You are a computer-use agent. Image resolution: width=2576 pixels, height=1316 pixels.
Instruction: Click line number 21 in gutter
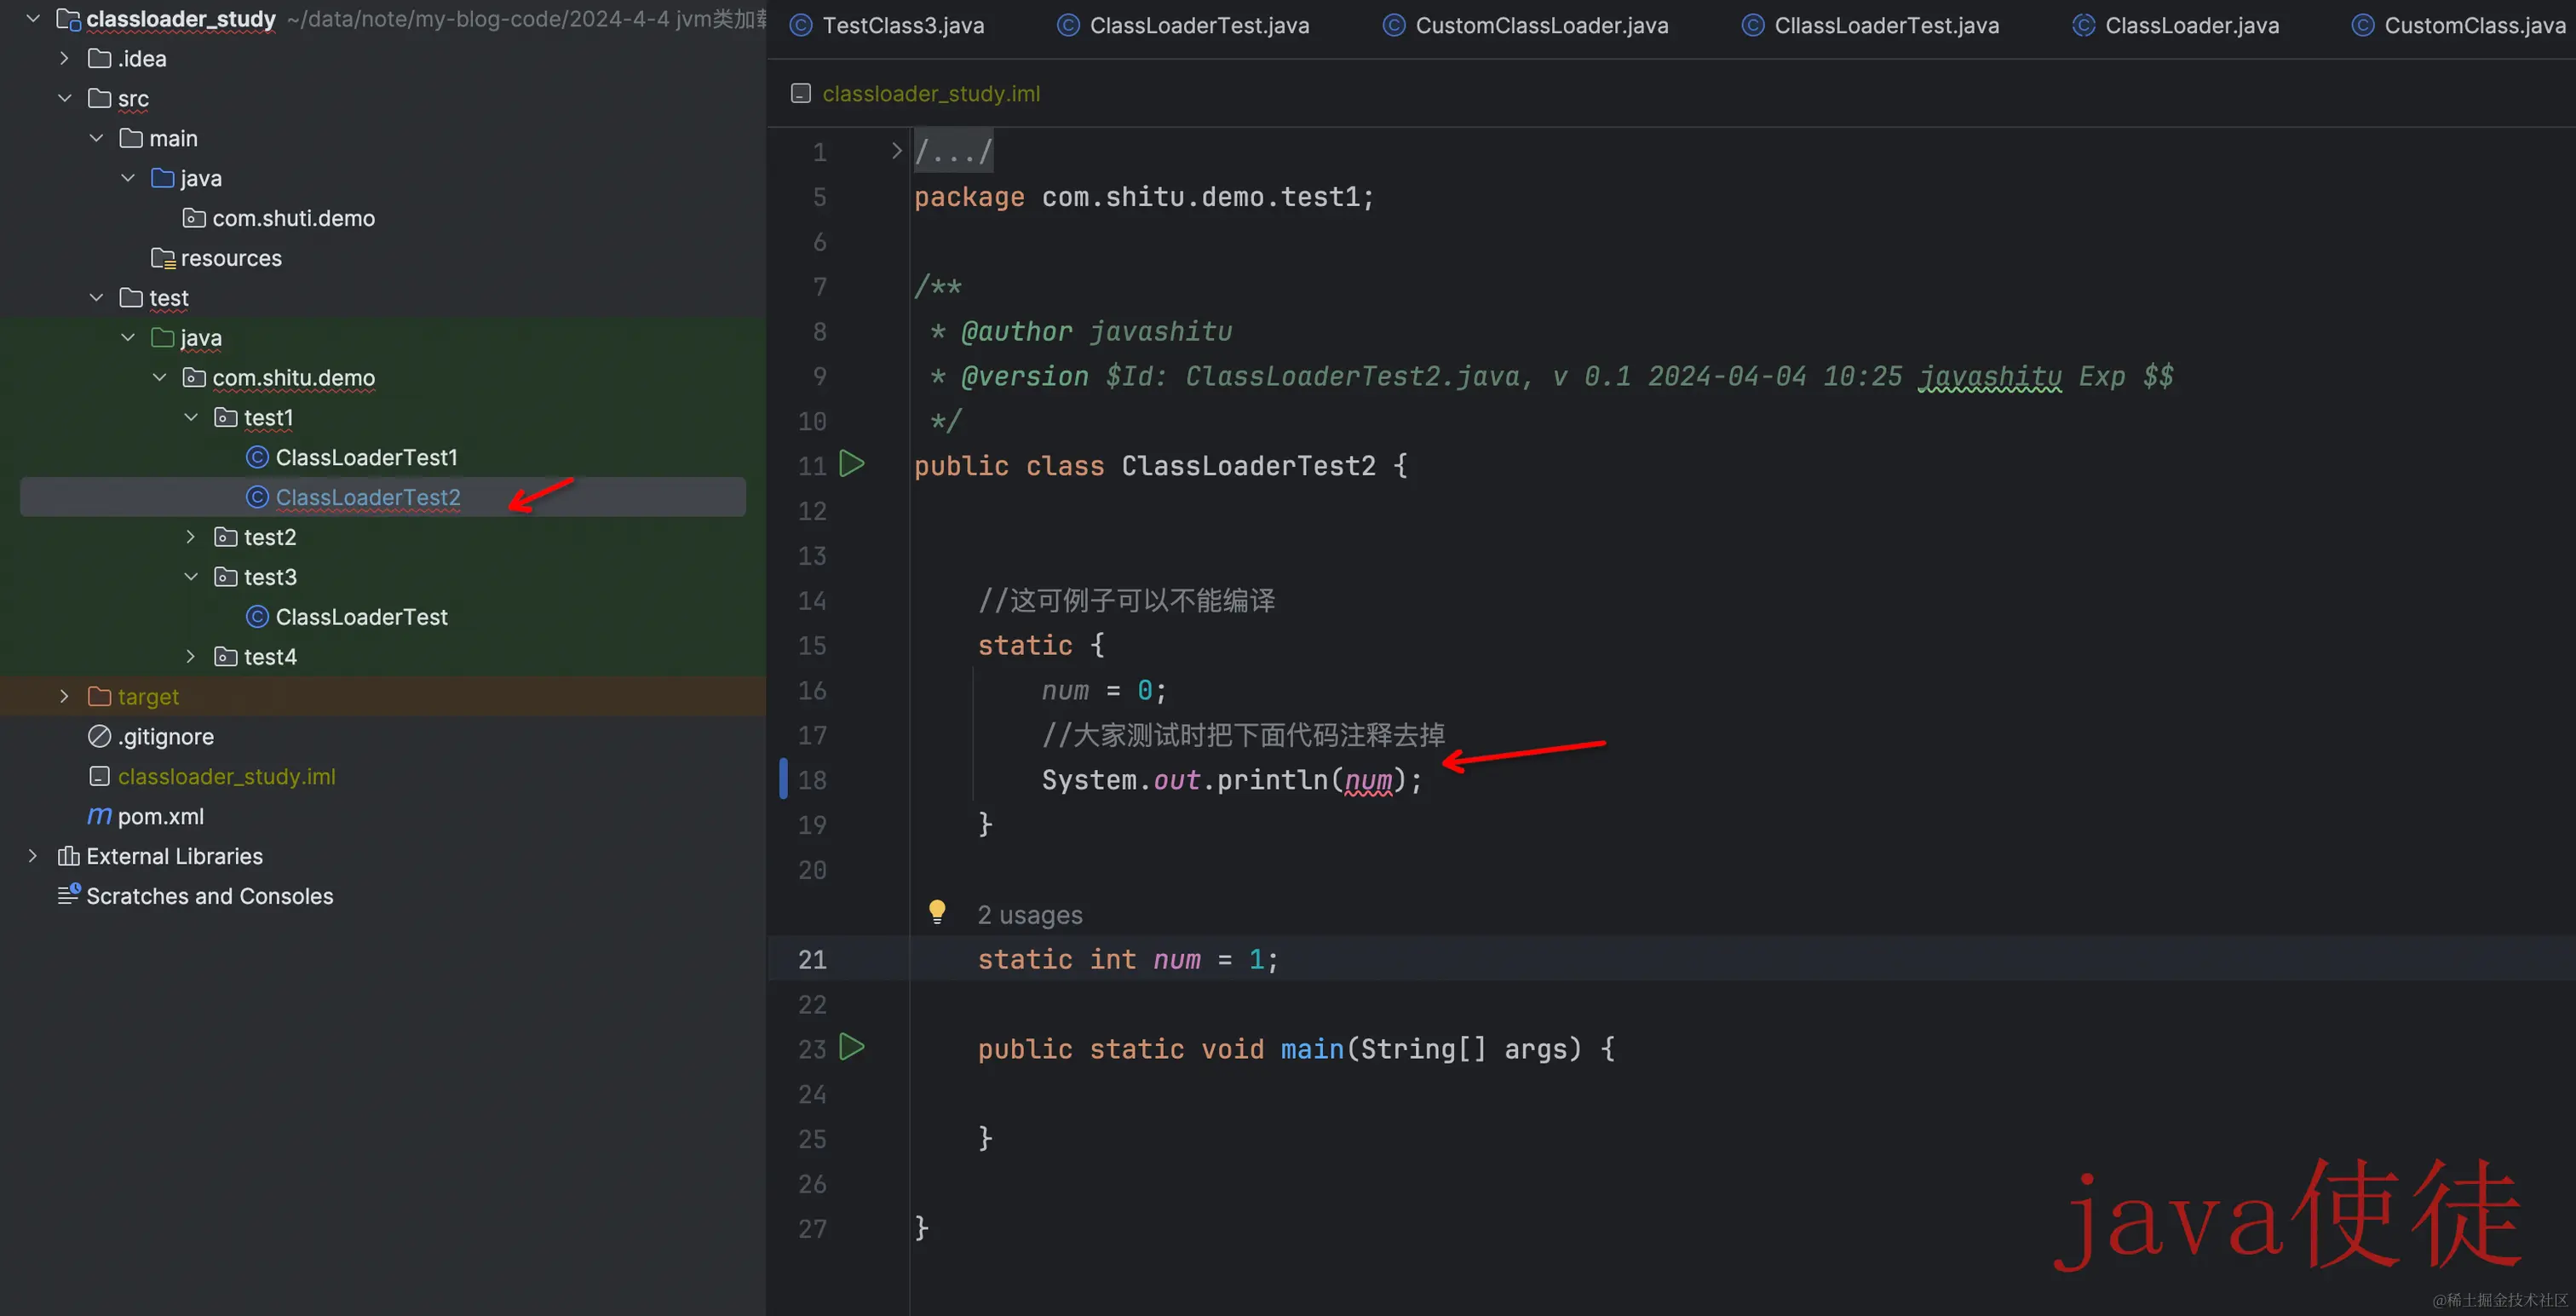811,959
